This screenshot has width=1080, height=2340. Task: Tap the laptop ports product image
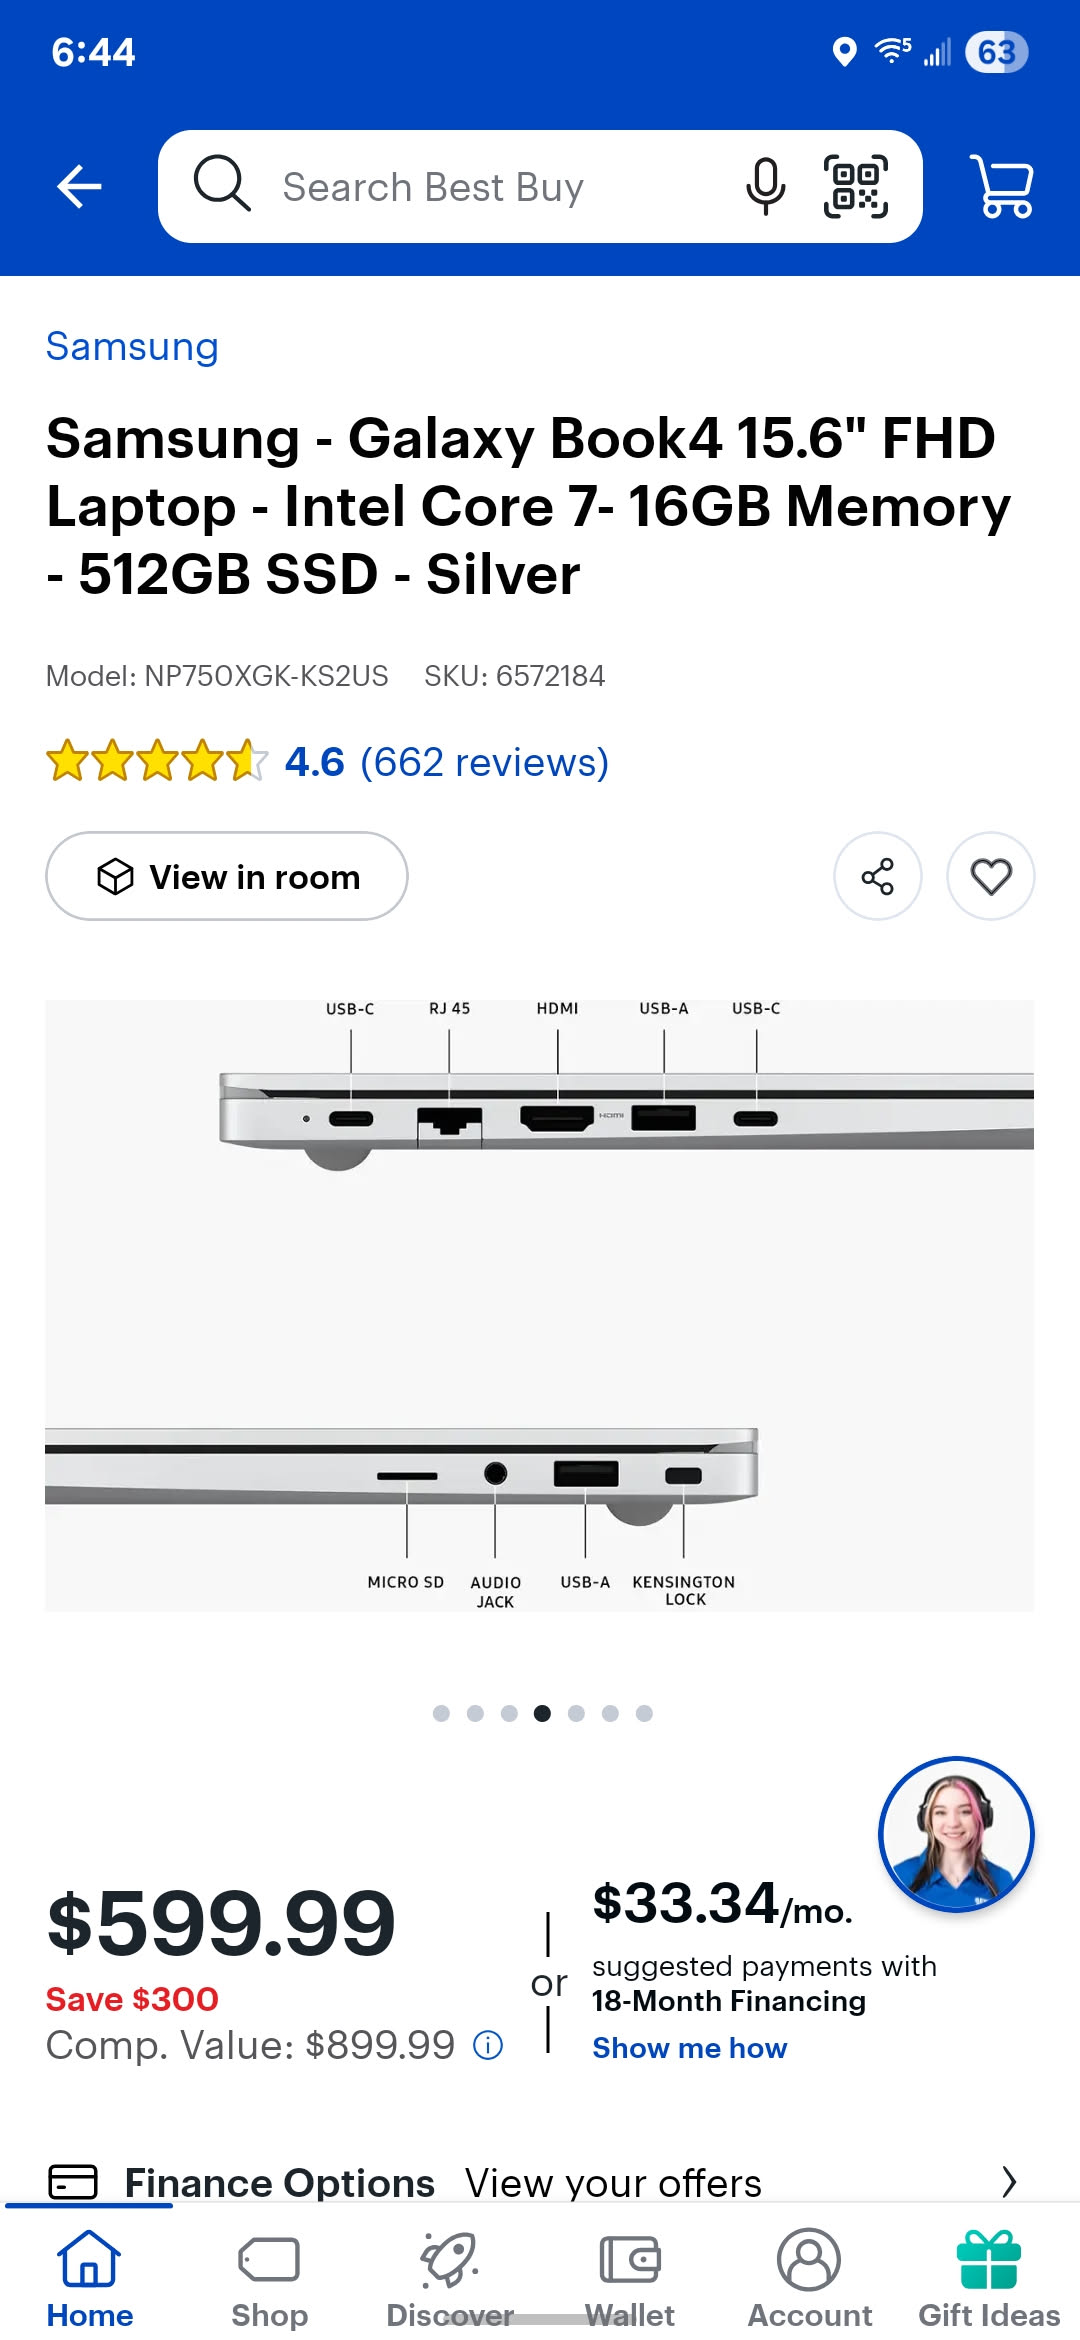click(x=540, y=1305)
